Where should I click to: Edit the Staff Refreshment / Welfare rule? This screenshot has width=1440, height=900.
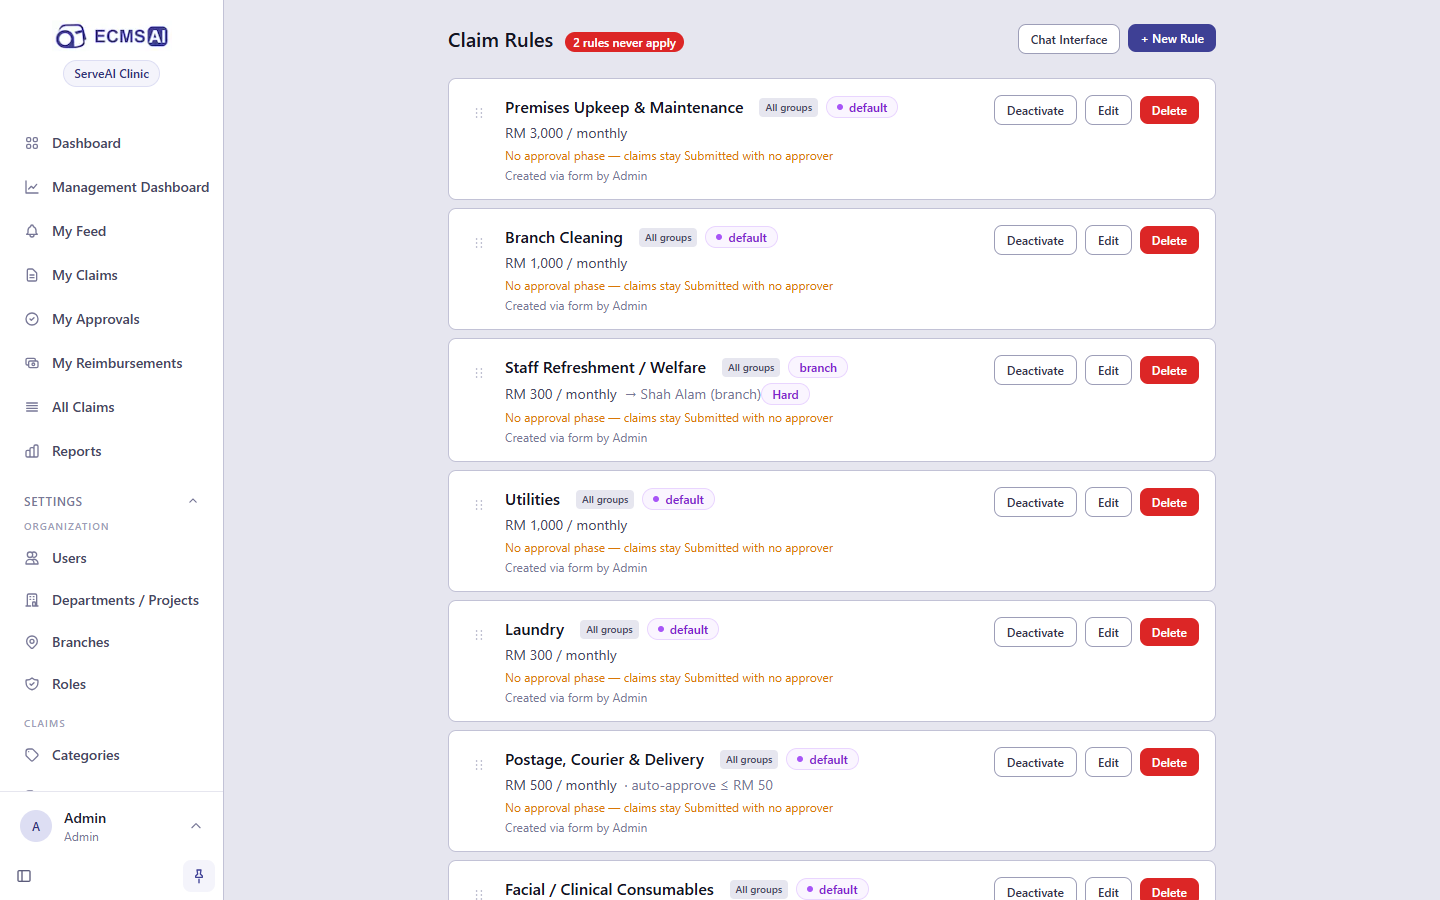point(1108,371)
